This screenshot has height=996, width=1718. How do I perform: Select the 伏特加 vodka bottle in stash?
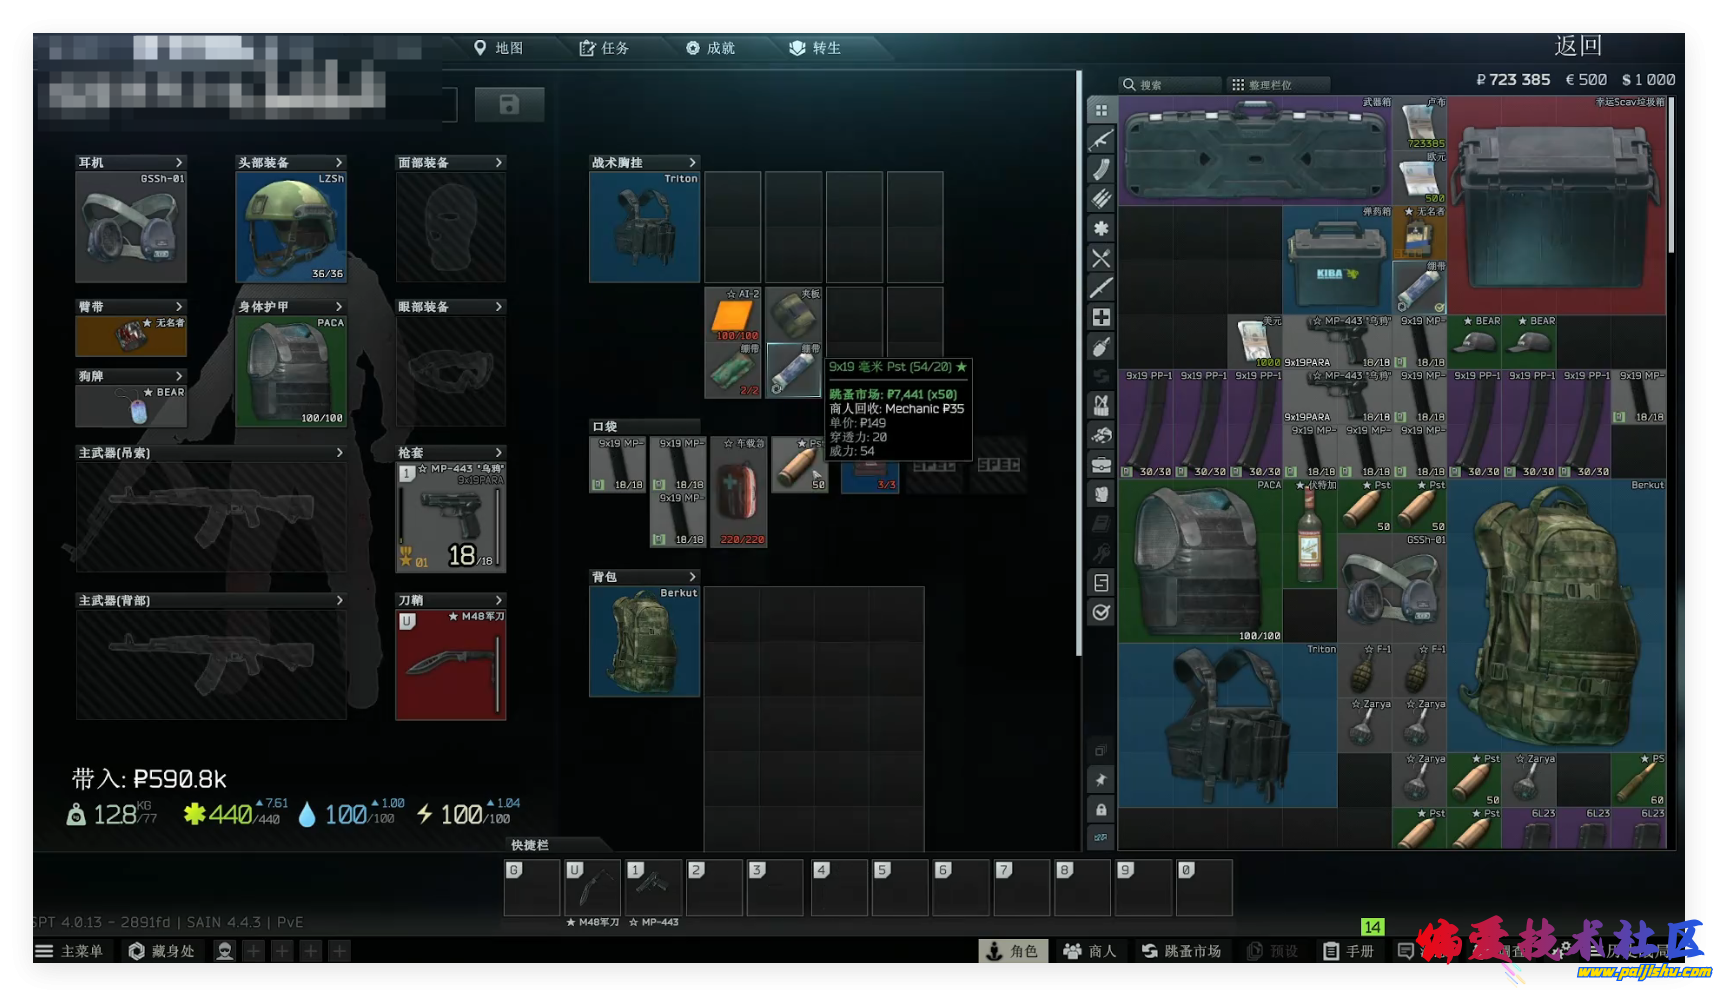click(1310, 533)
